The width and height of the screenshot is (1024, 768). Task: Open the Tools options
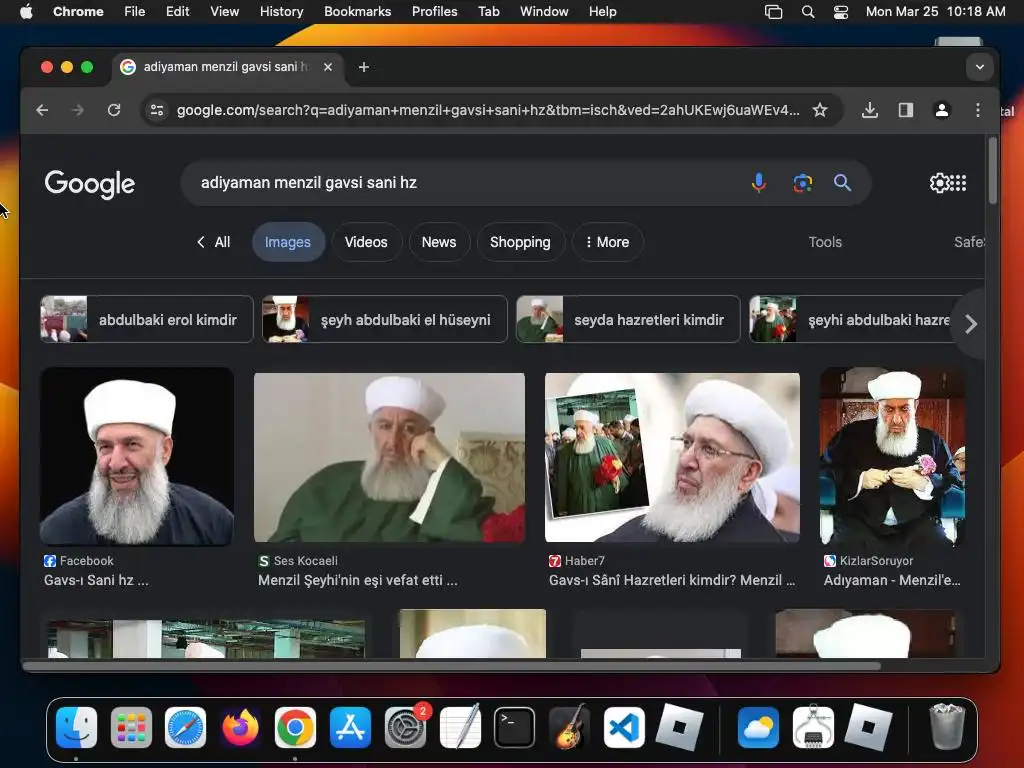click(x=825, y=242)
